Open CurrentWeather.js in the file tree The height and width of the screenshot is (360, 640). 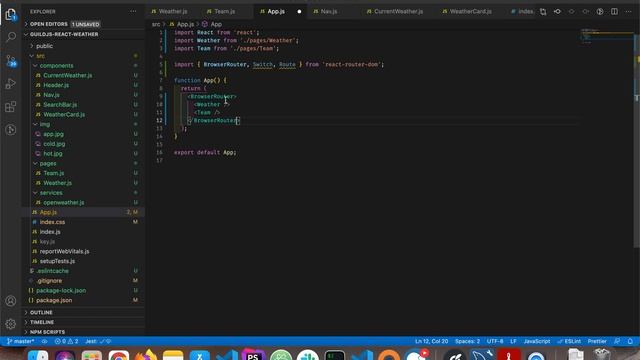tap(83, 76)
